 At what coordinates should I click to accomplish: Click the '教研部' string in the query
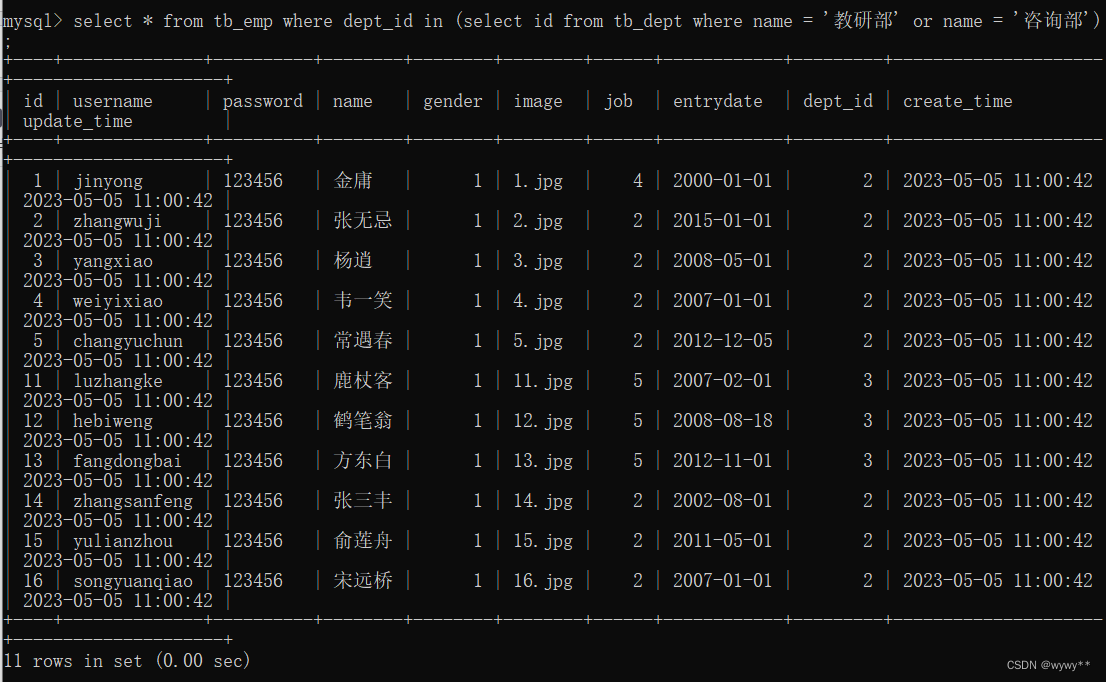tap(862, 21)
